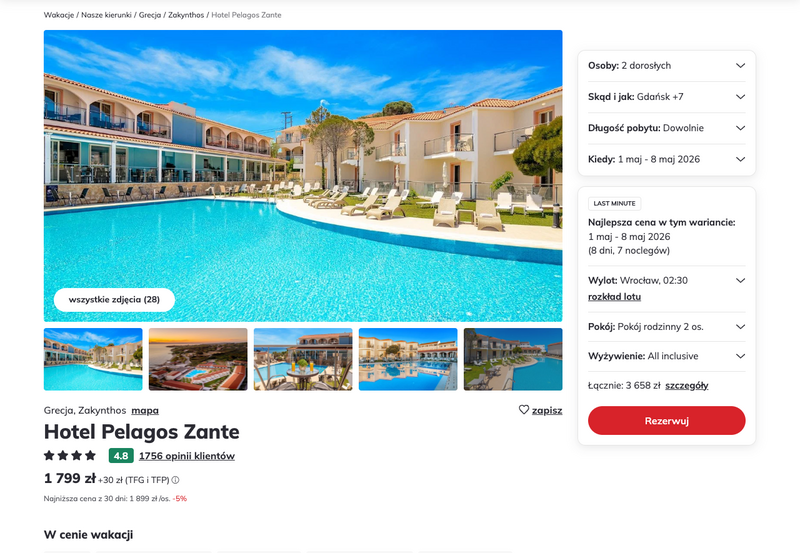Go to Grecja in breadcrumb

point(150,15)
